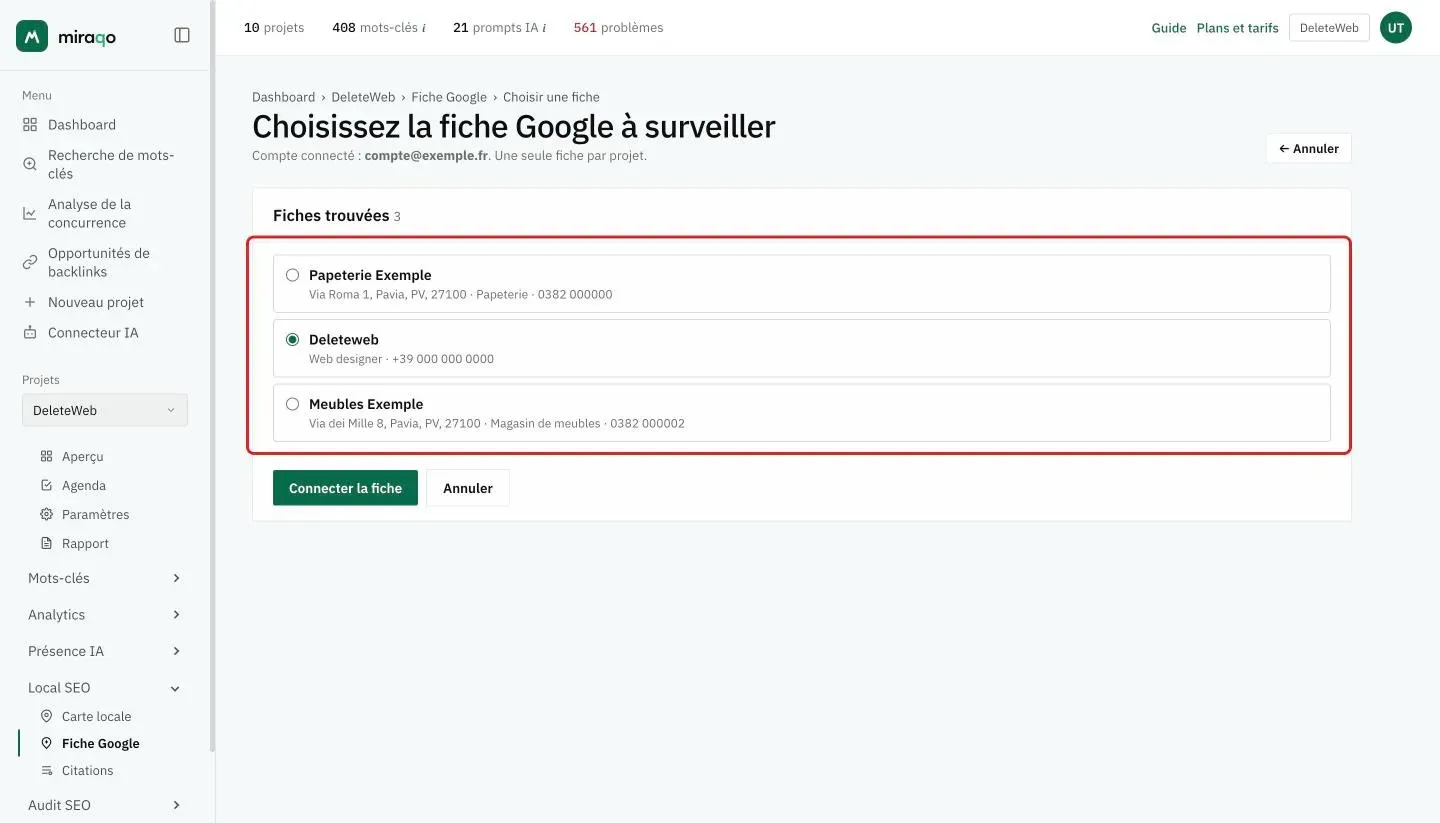The width and height of the screenshot is (1440, 823).
Task: Expand the Présence IA section
Action: tap(105, 651)
